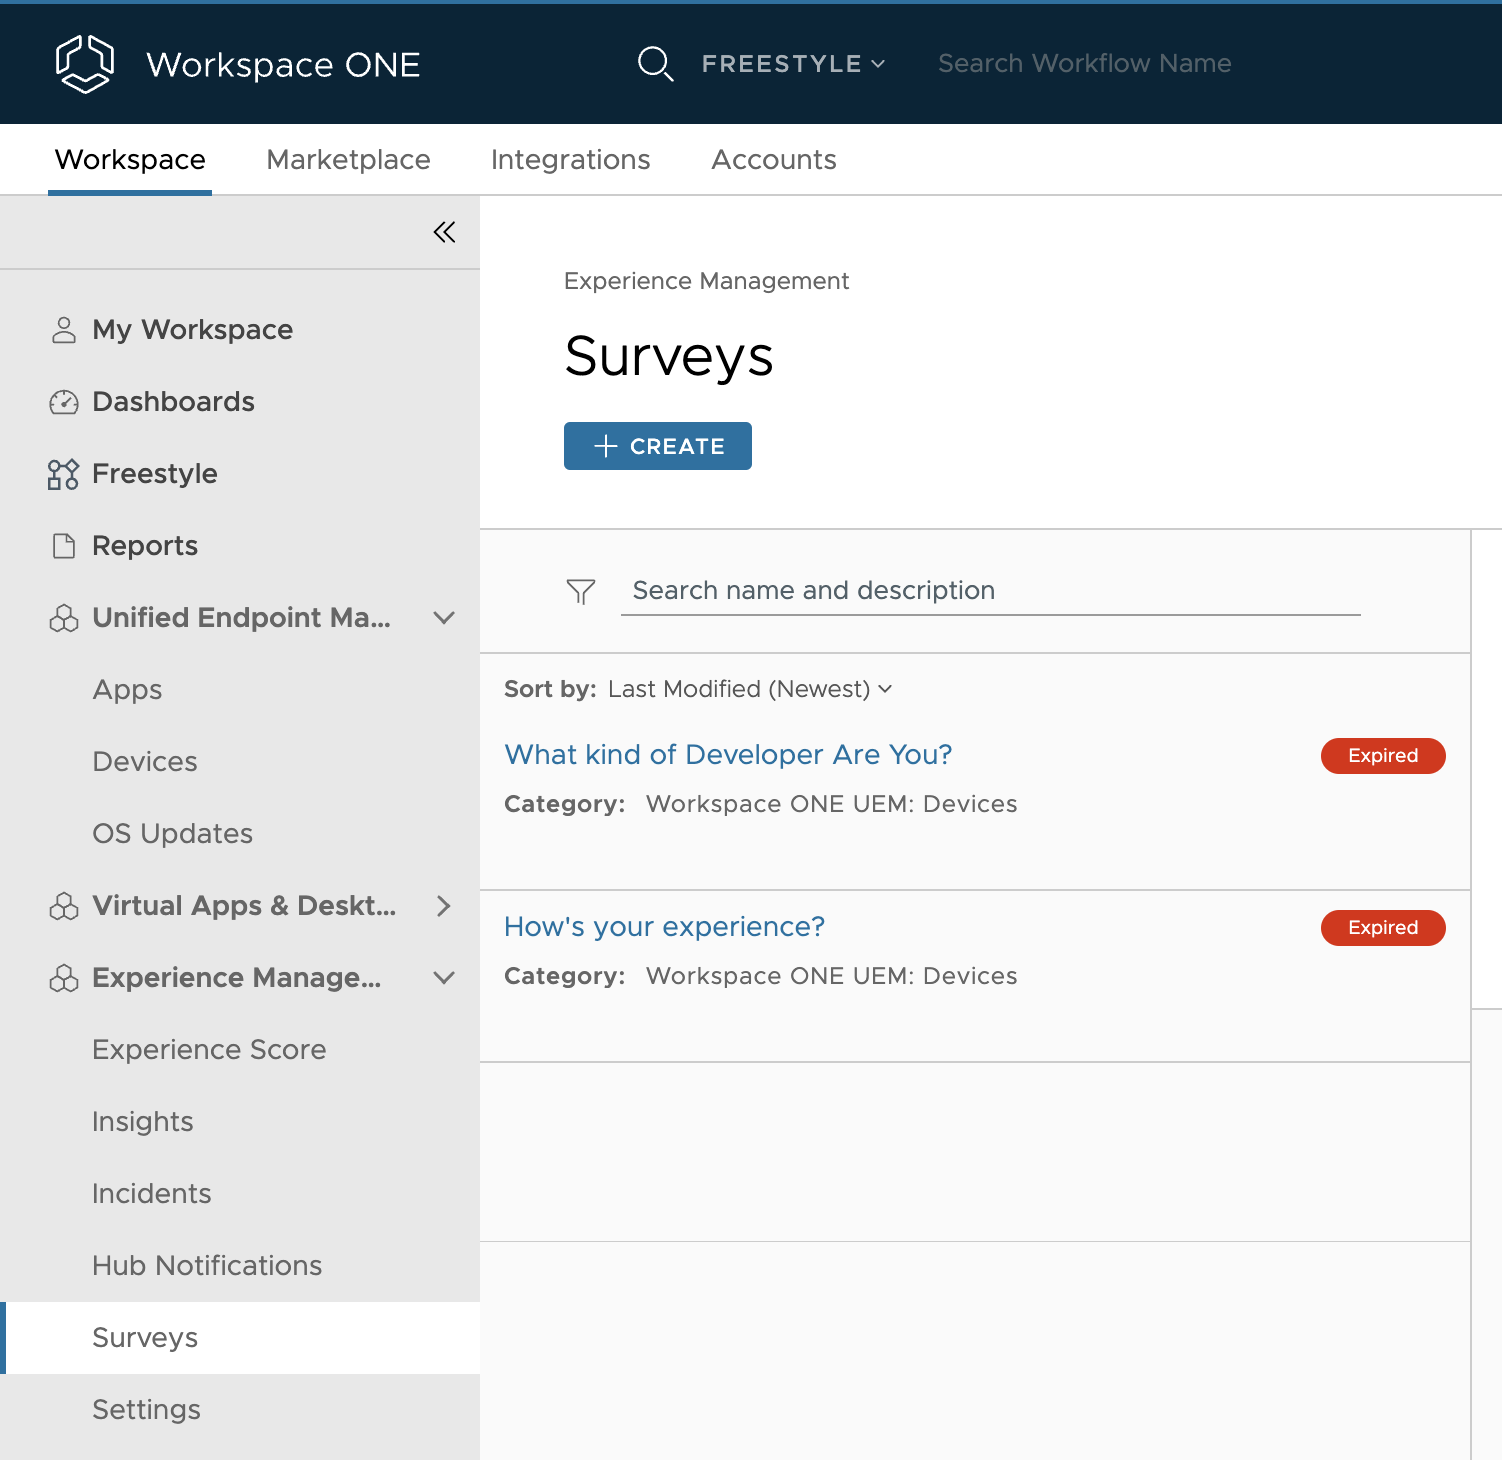Click the My Workspace person icon
1502x1460 pixels.
[x=64, y=330]
